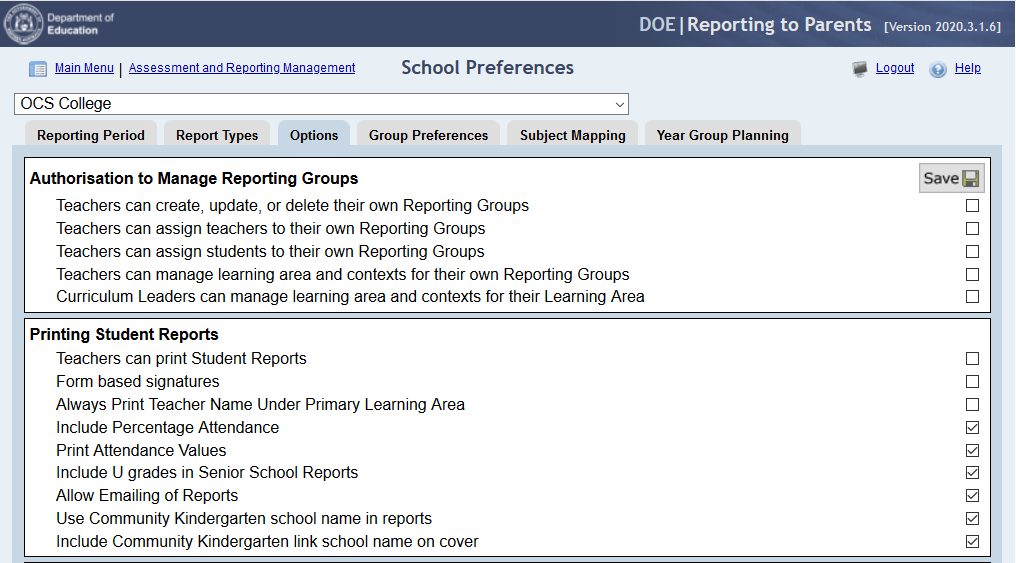Switch to the Reporting Period tab
This screenshot has width=1016, height=563.
(x=91, y=135)
